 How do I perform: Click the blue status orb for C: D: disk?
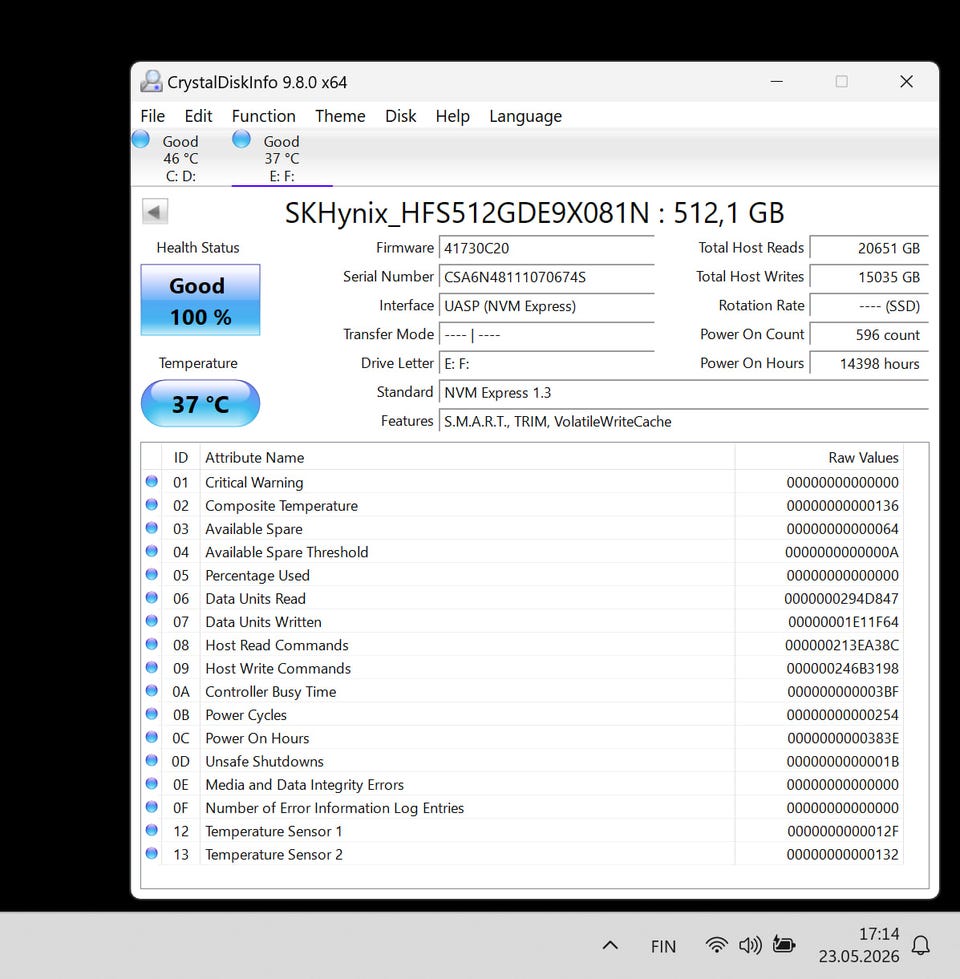[x=140, y=139]
